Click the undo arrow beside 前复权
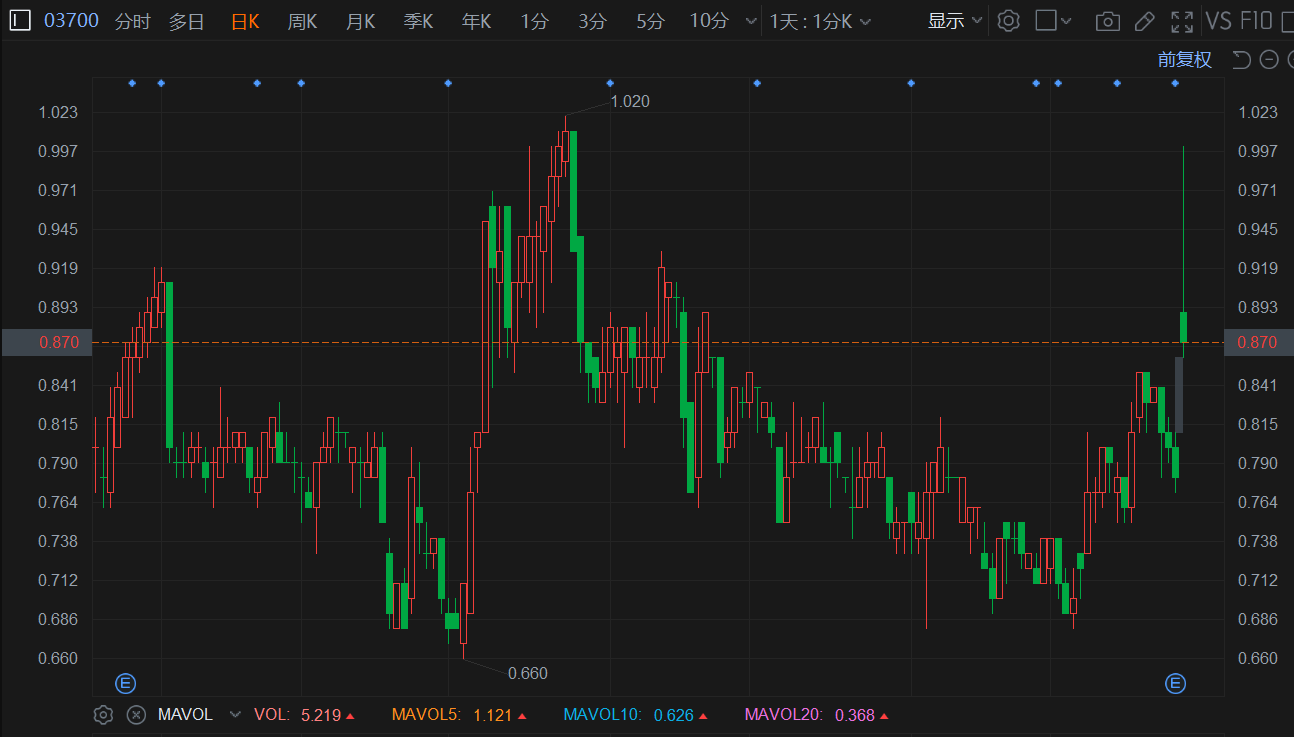 pos(1242,60)
